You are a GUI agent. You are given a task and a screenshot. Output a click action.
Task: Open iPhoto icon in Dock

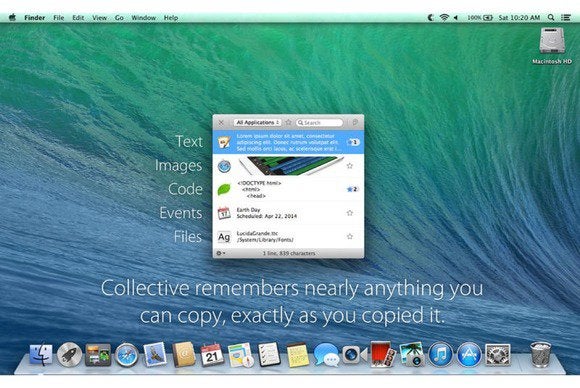pyautogui.click(x=412, y=354)
